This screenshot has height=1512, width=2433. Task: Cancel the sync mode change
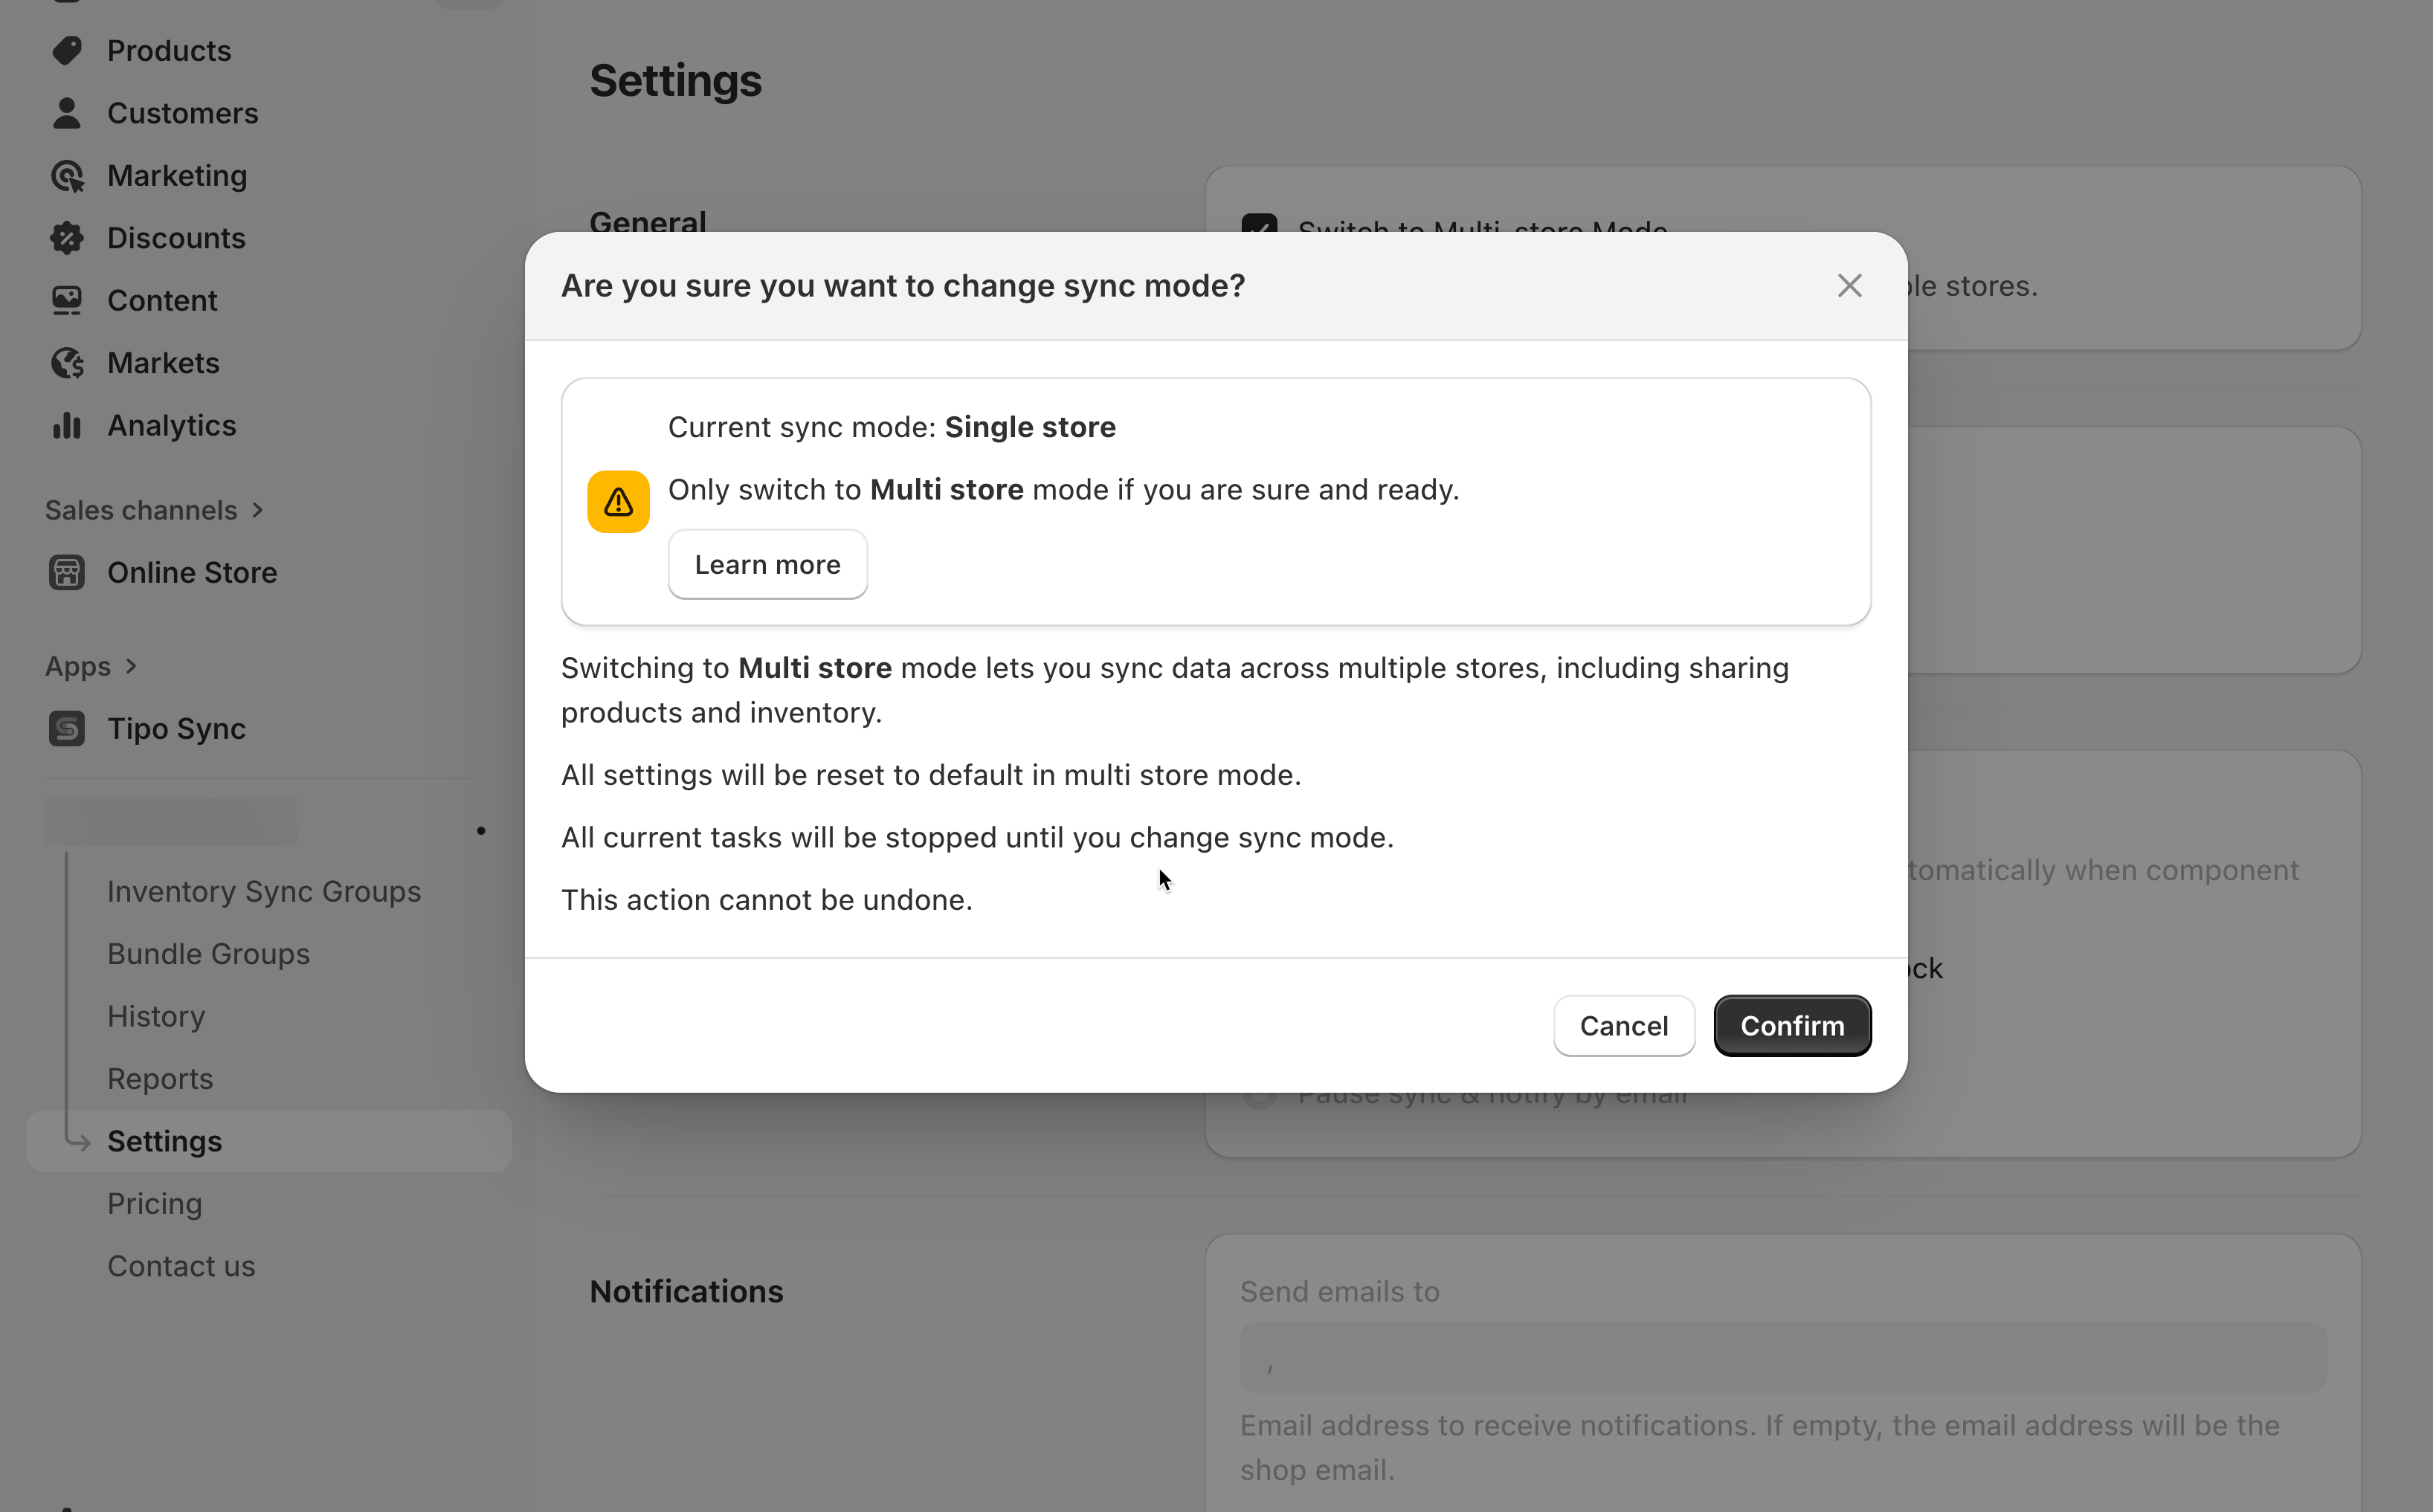click(1623, 1026)
